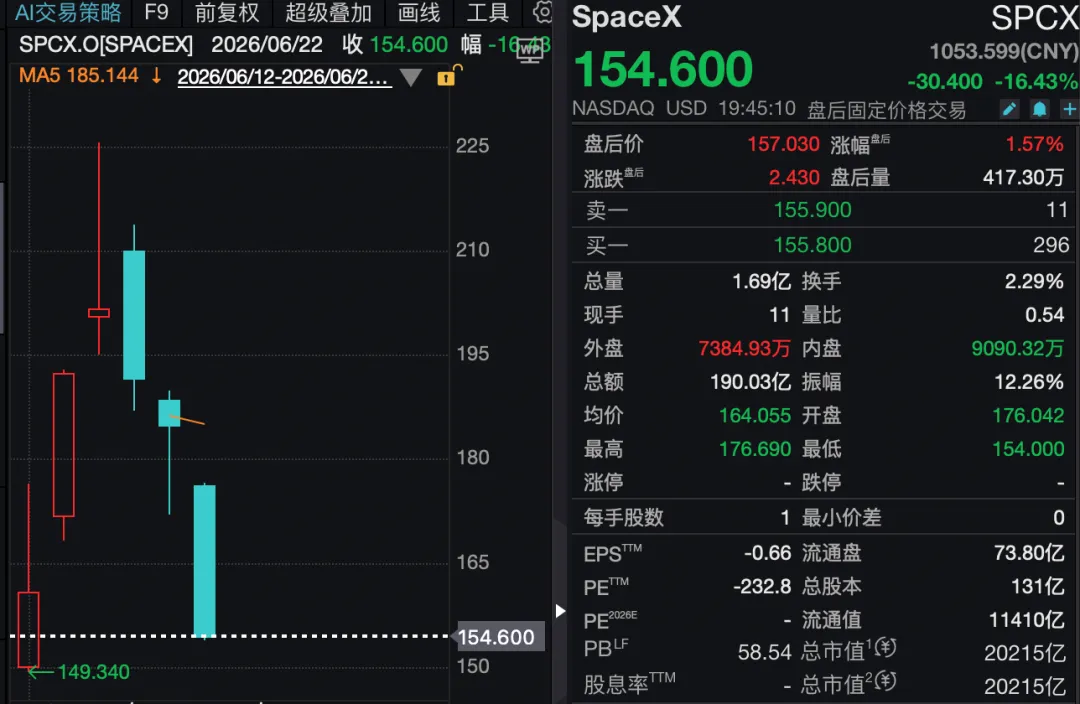Click the 流通盘 73.80亿 value
This screenshot has height=704, width=1080.
point(1029,553)
